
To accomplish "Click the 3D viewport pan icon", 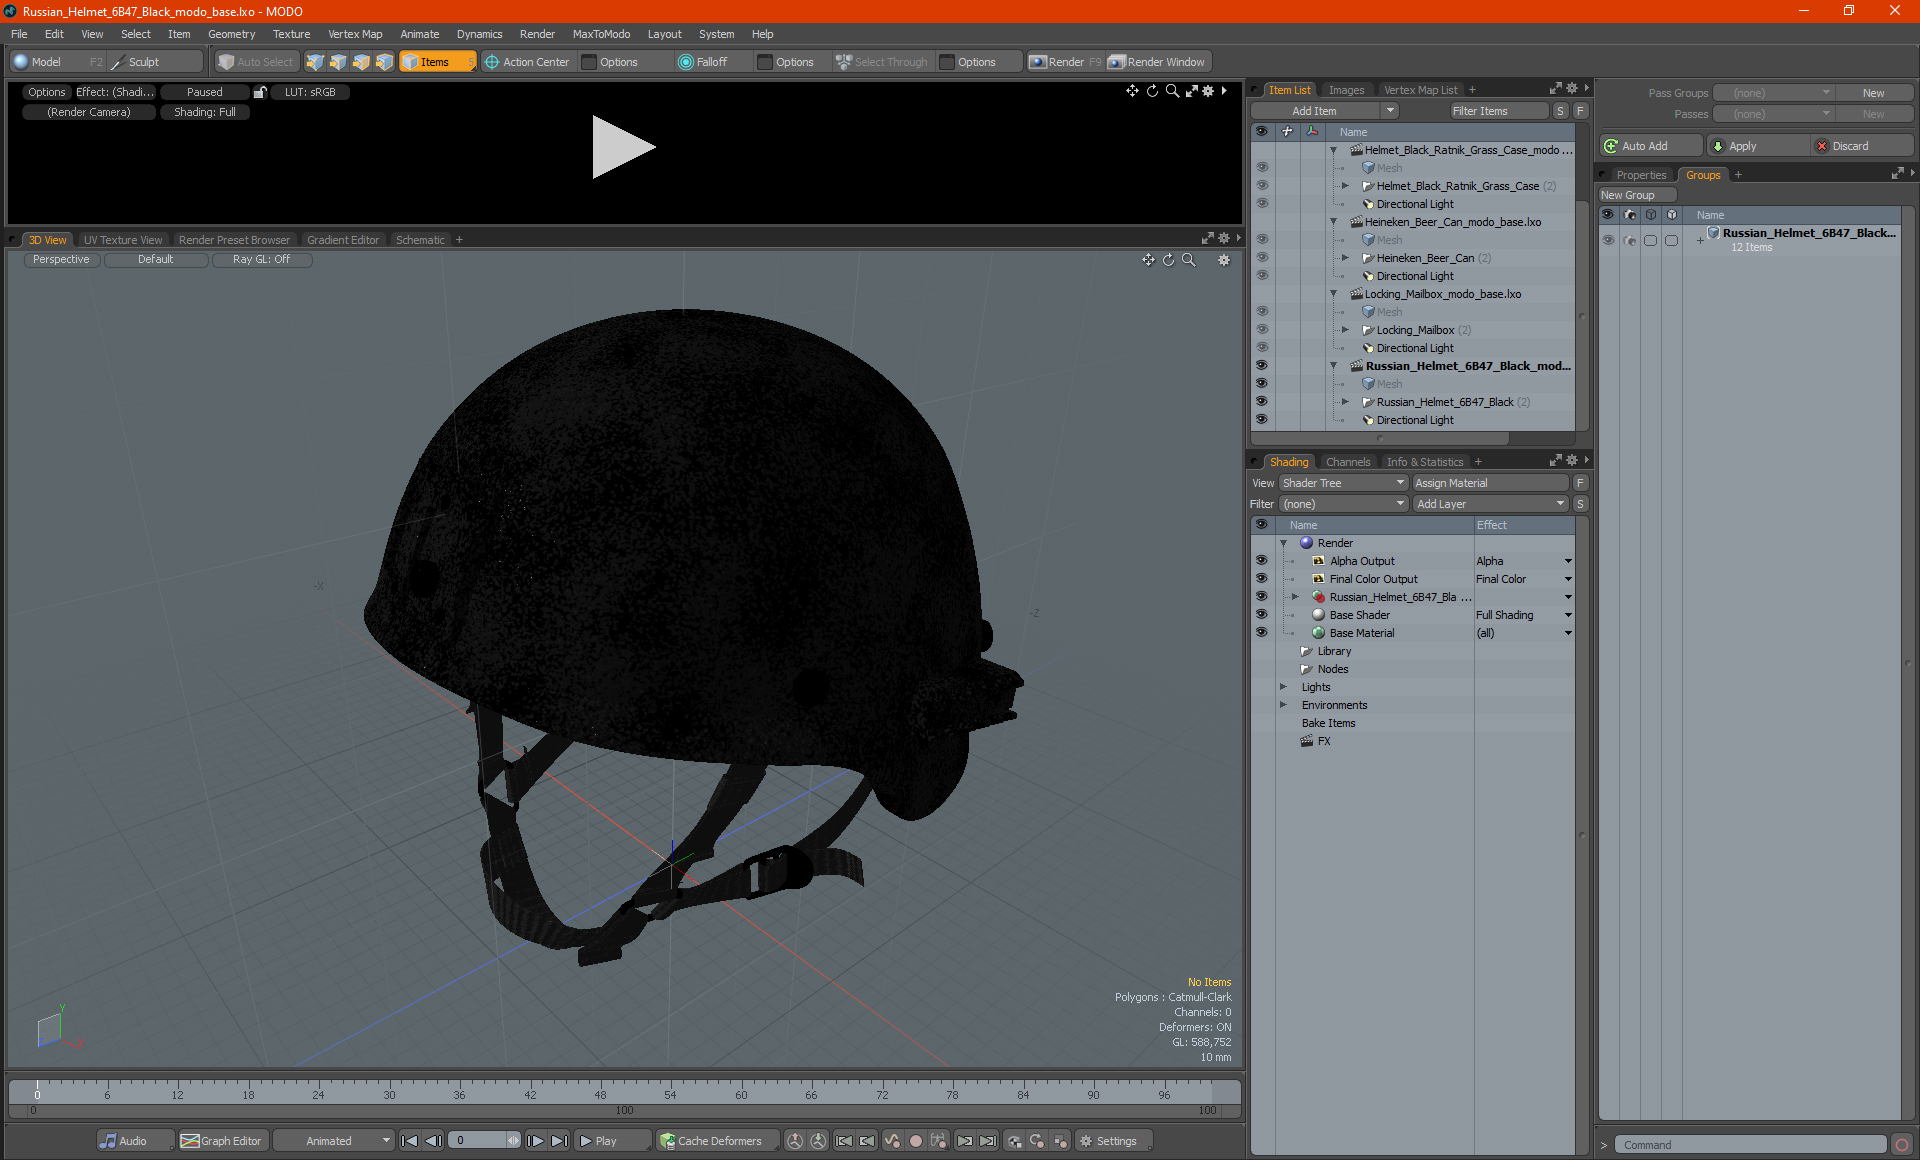I will (x=1148, y=260).
